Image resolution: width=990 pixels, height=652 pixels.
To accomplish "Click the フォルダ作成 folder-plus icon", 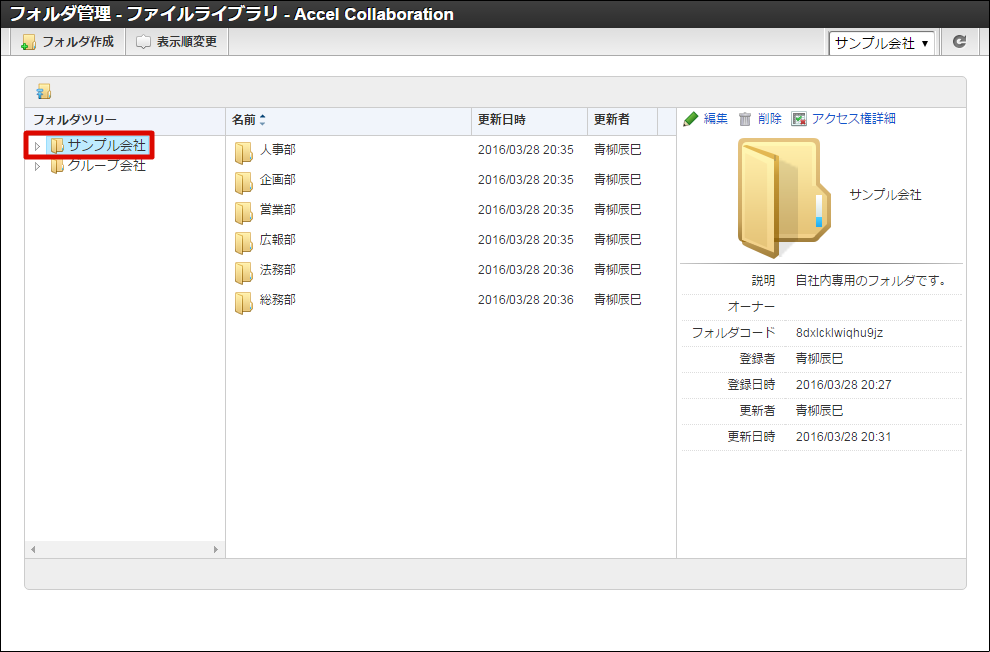I will [28, 42].
